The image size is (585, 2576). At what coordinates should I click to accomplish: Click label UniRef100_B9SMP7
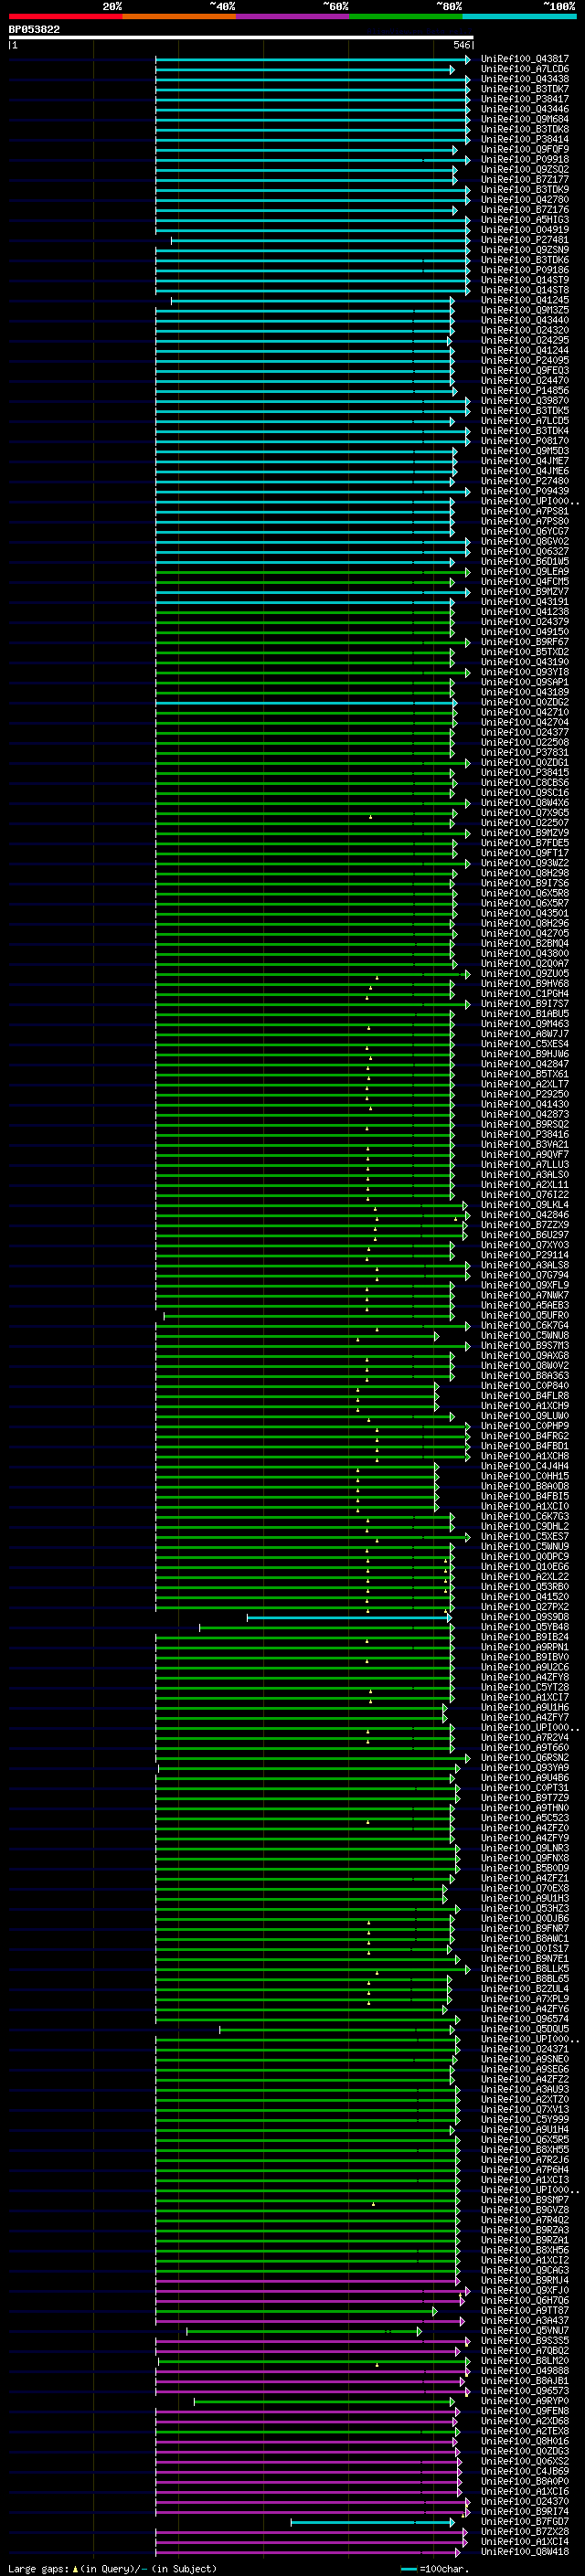point(524,2200)
